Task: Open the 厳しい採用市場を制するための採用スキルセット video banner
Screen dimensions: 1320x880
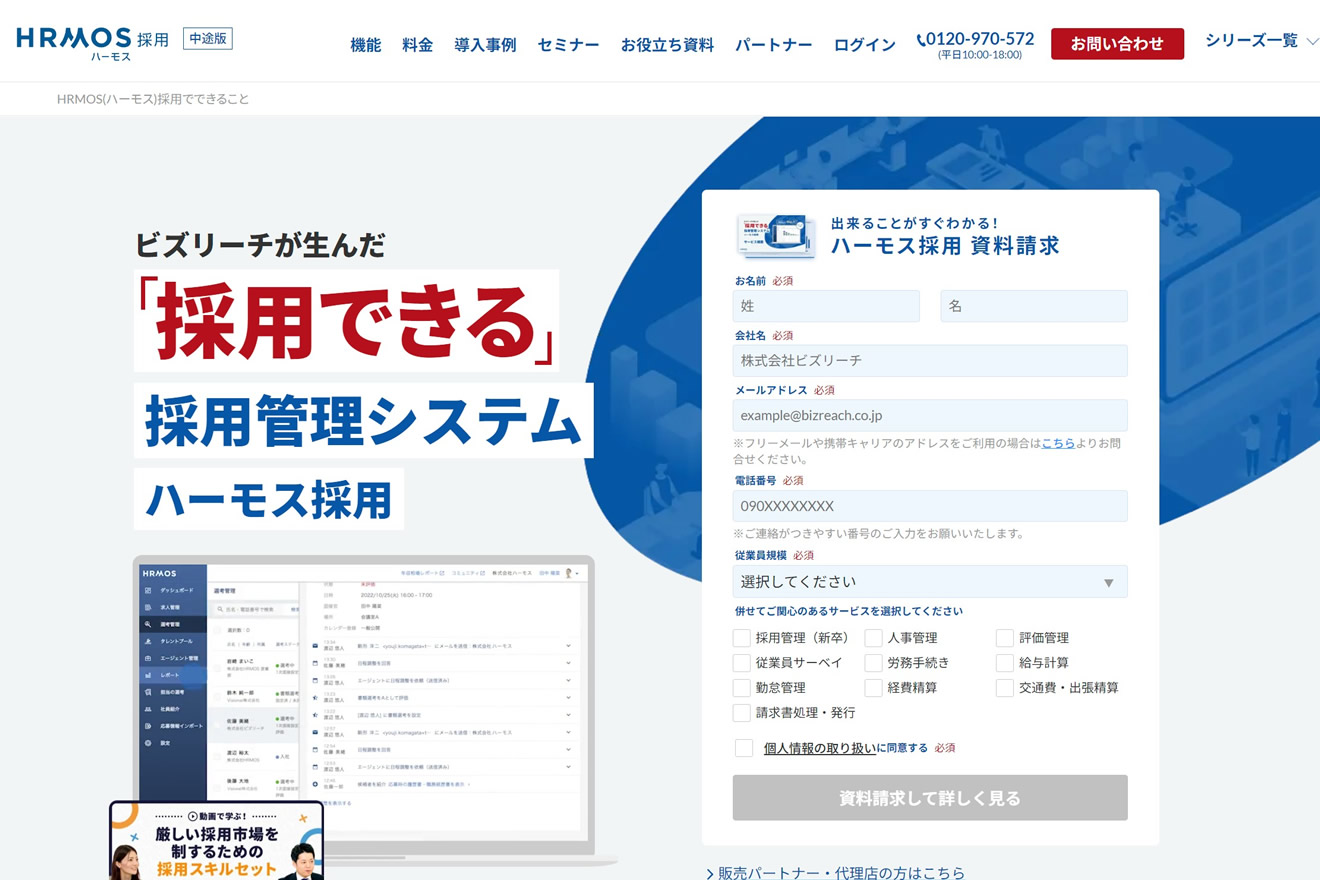Action: pyautogui.click(x=217, y=841)
